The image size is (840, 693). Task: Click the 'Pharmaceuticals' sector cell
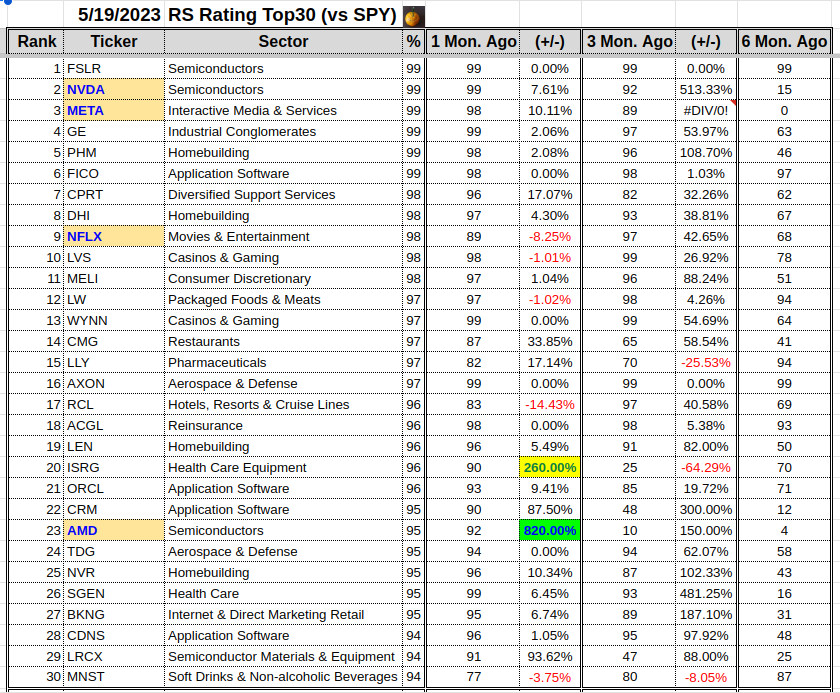283,363
